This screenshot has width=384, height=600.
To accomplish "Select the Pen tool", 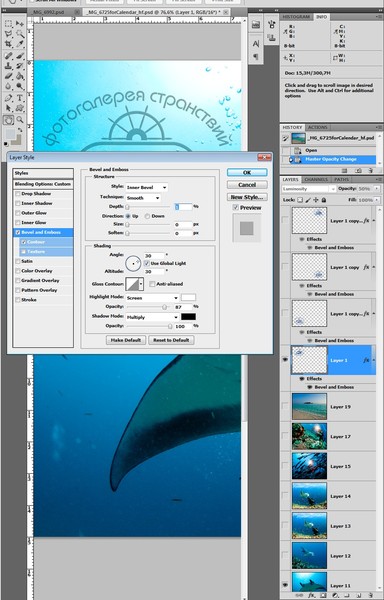I will tap(8, 98).
